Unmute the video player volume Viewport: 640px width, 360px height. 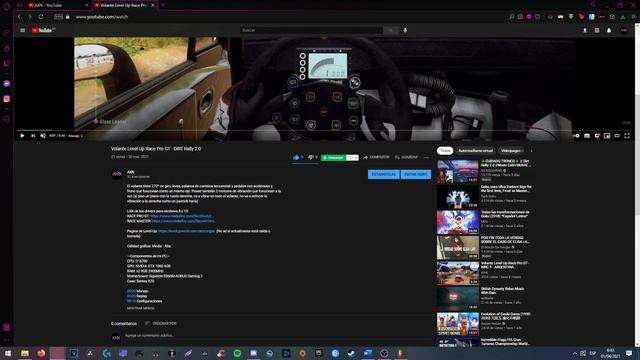click(43, 136)
